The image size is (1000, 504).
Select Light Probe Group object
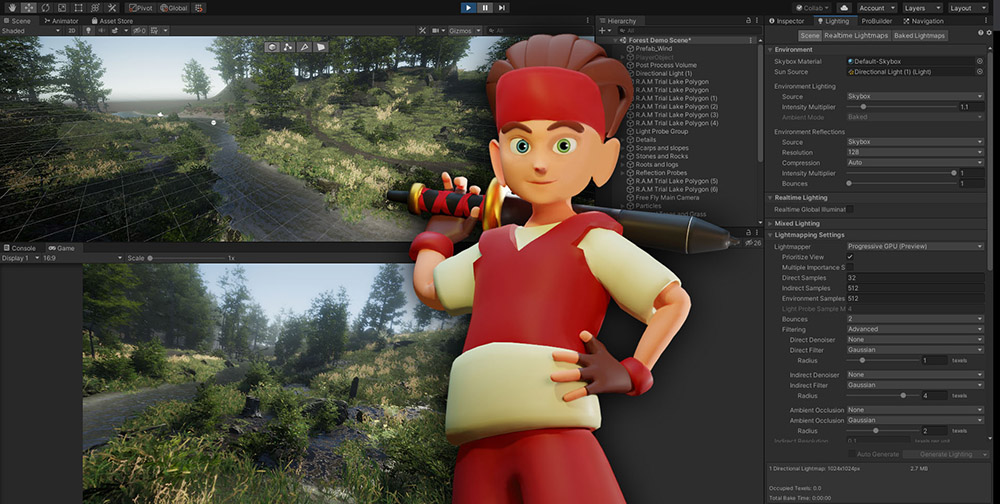[x=661, y=131]
